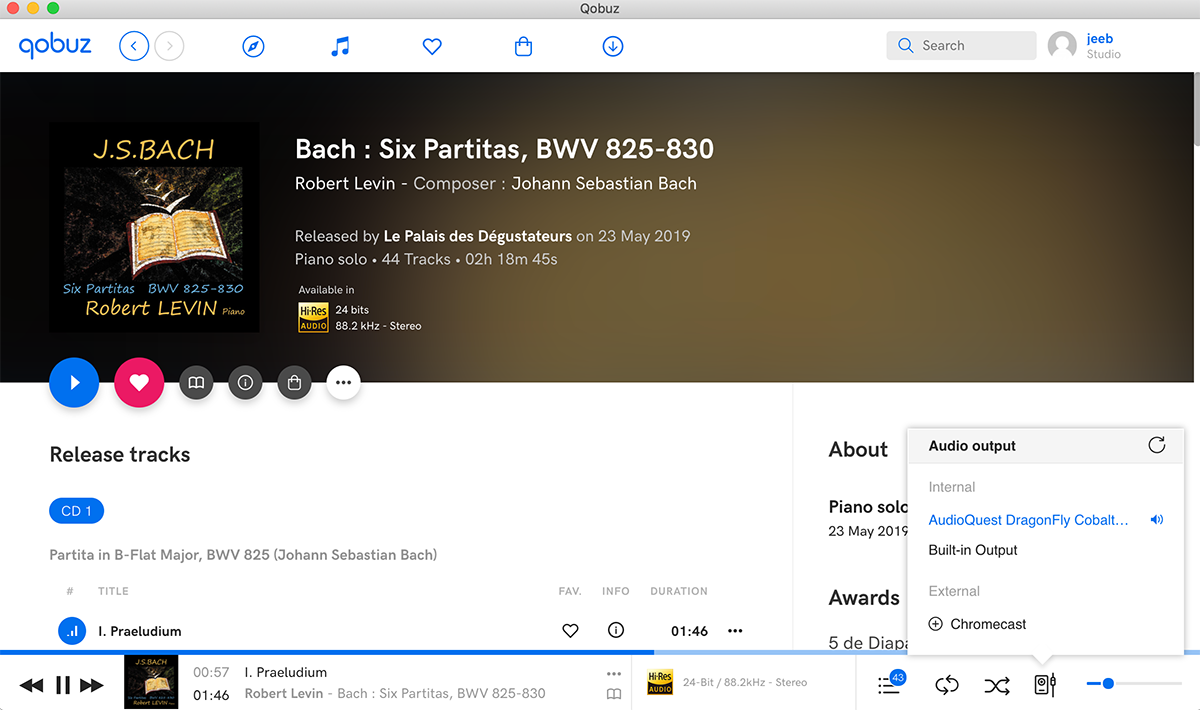Image resolution: width=1200 pixels, height=710 pixels.
Task: Open composer Johann Sebastian Bach link
Action: (x=604, y=183)
